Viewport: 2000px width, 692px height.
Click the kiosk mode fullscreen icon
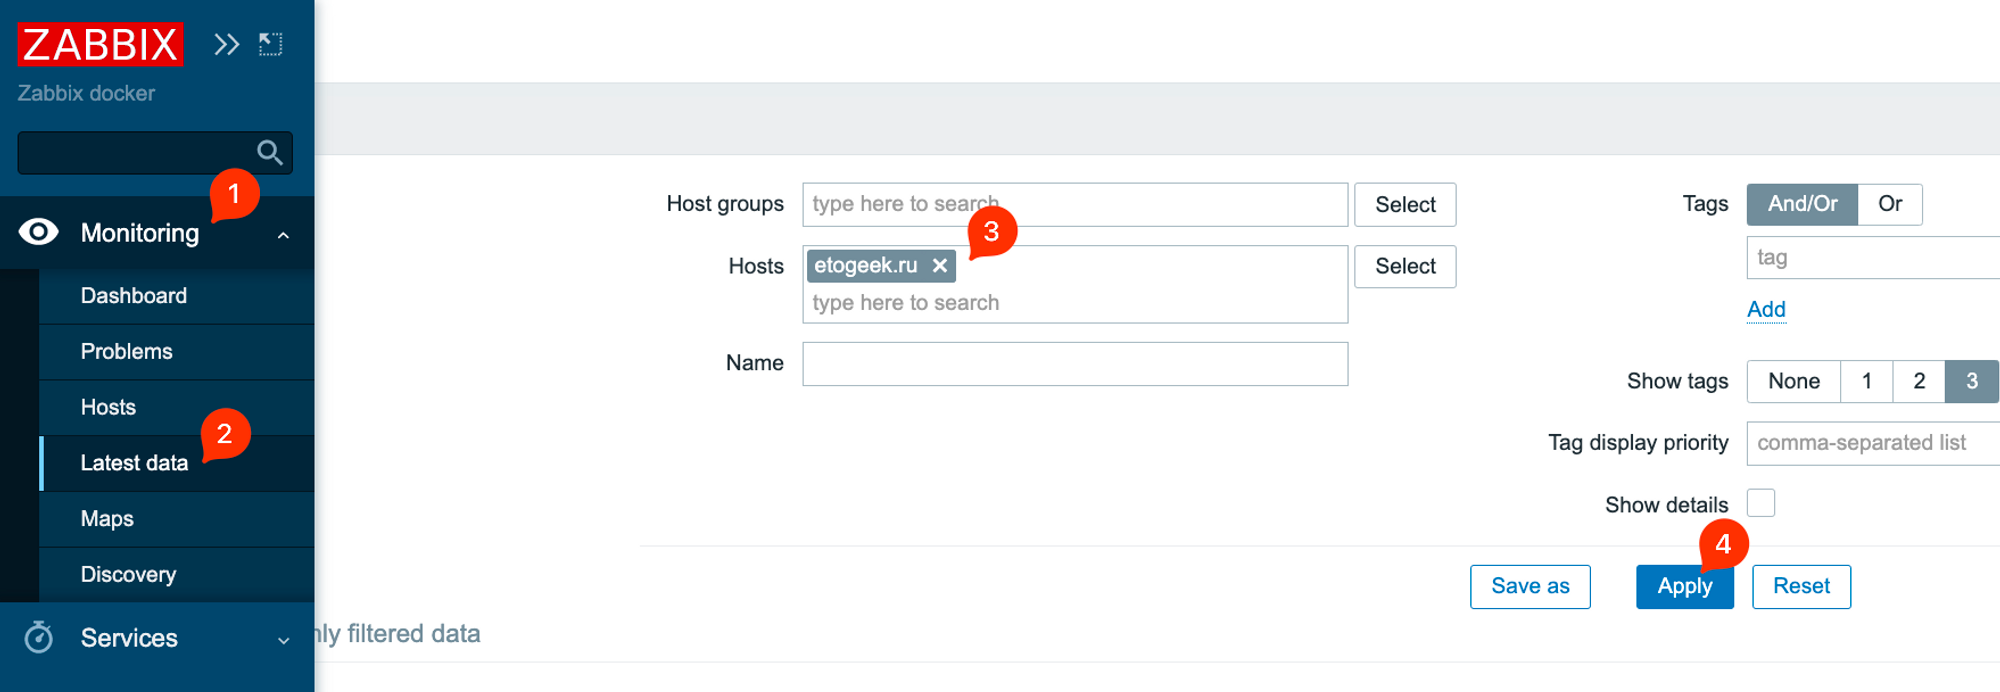(270, 44)
